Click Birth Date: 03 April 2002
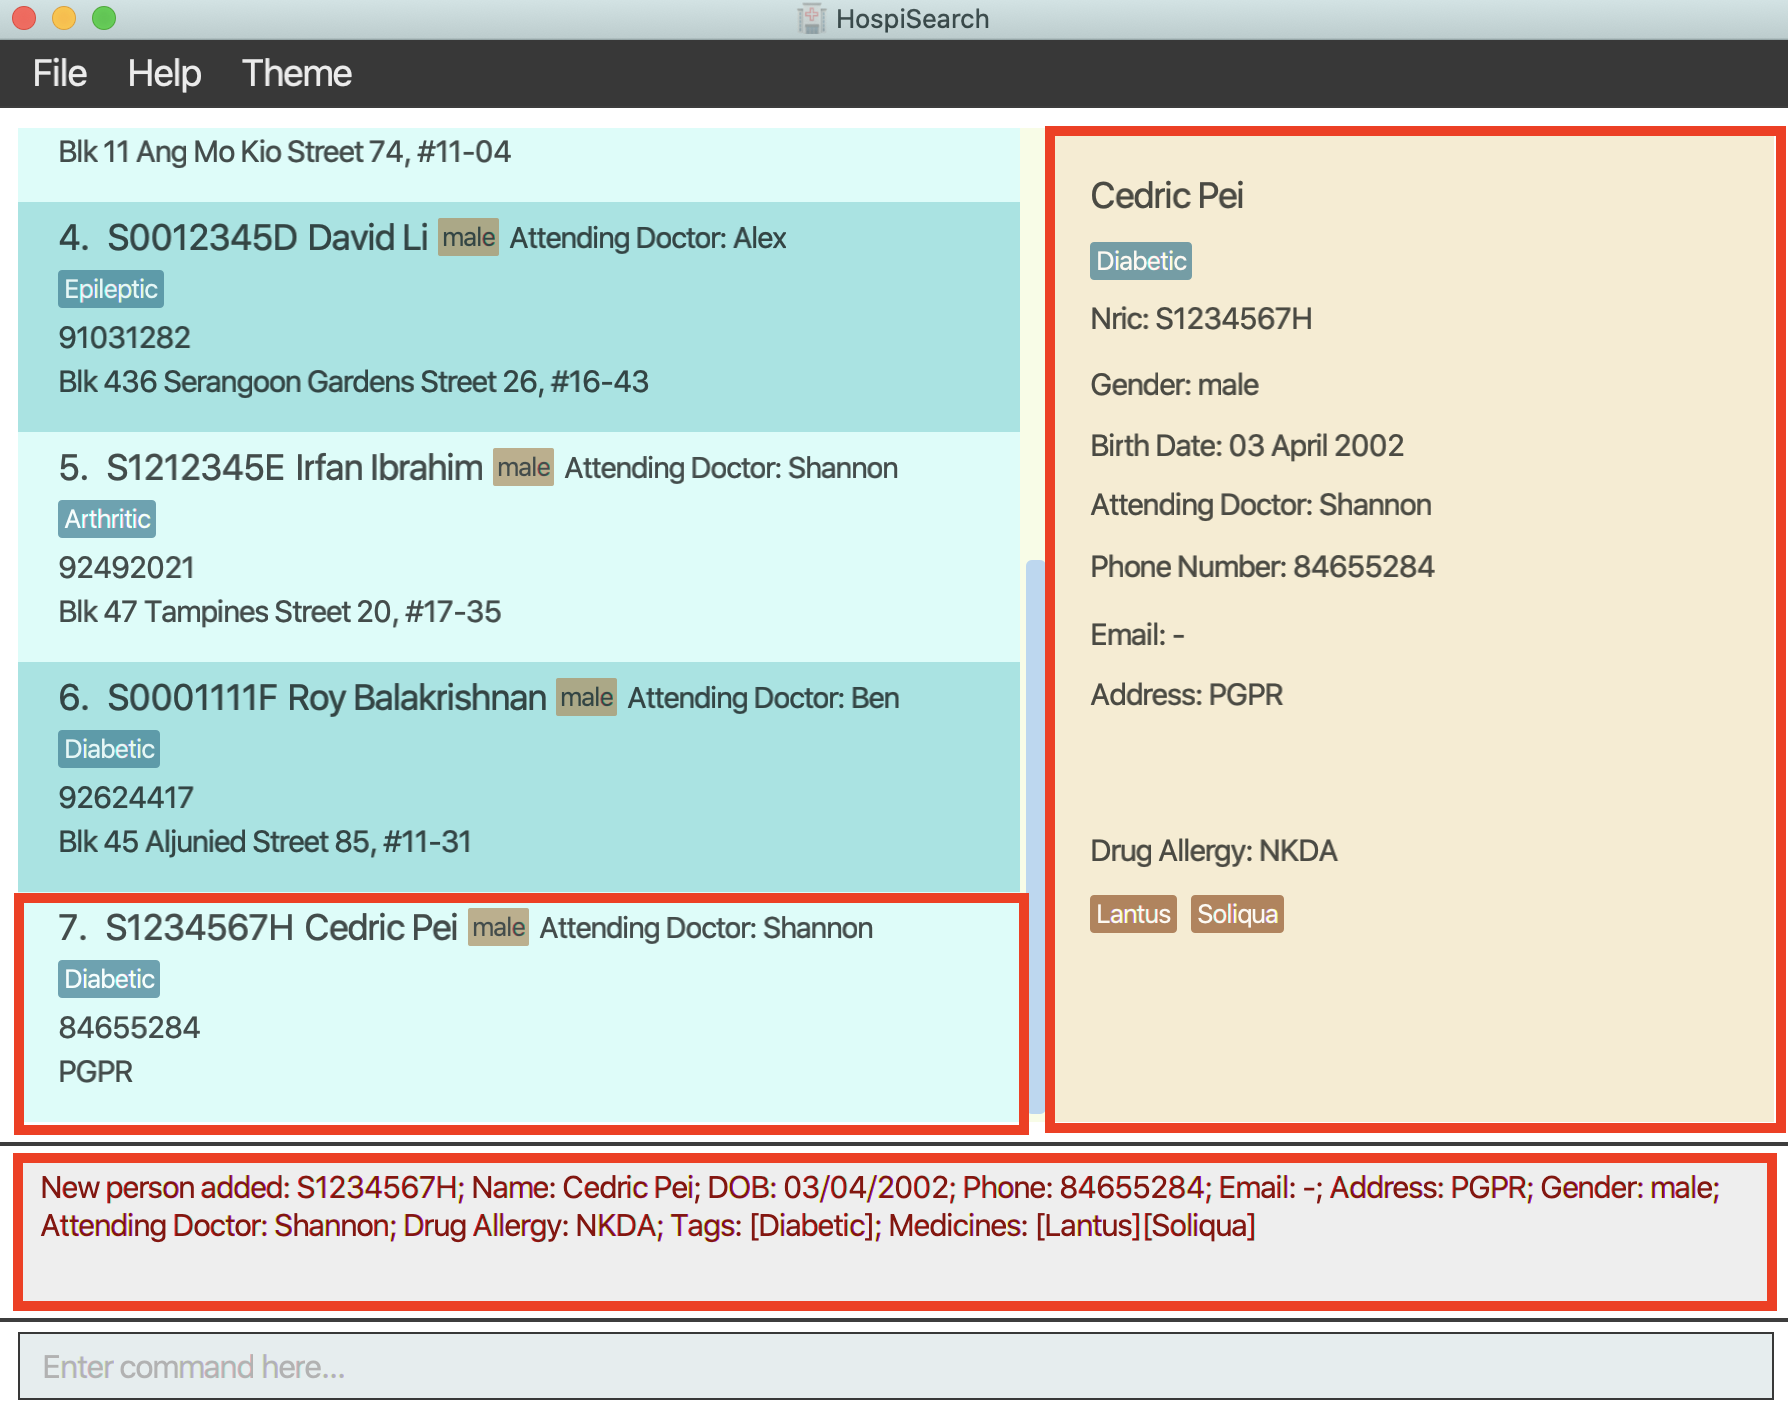This screenshot has width=1788, height=1406. (x=1247, y=446)
